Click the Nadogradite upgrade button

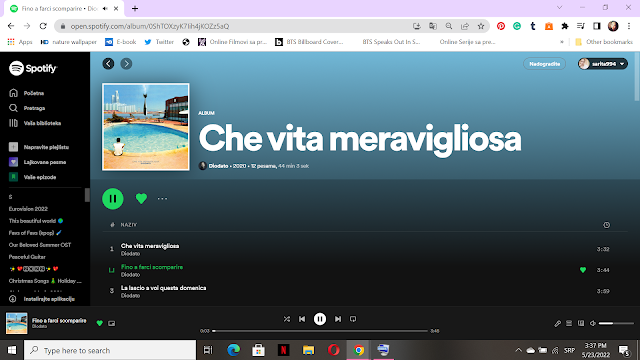pyautogui.click(x=544, y=64)
